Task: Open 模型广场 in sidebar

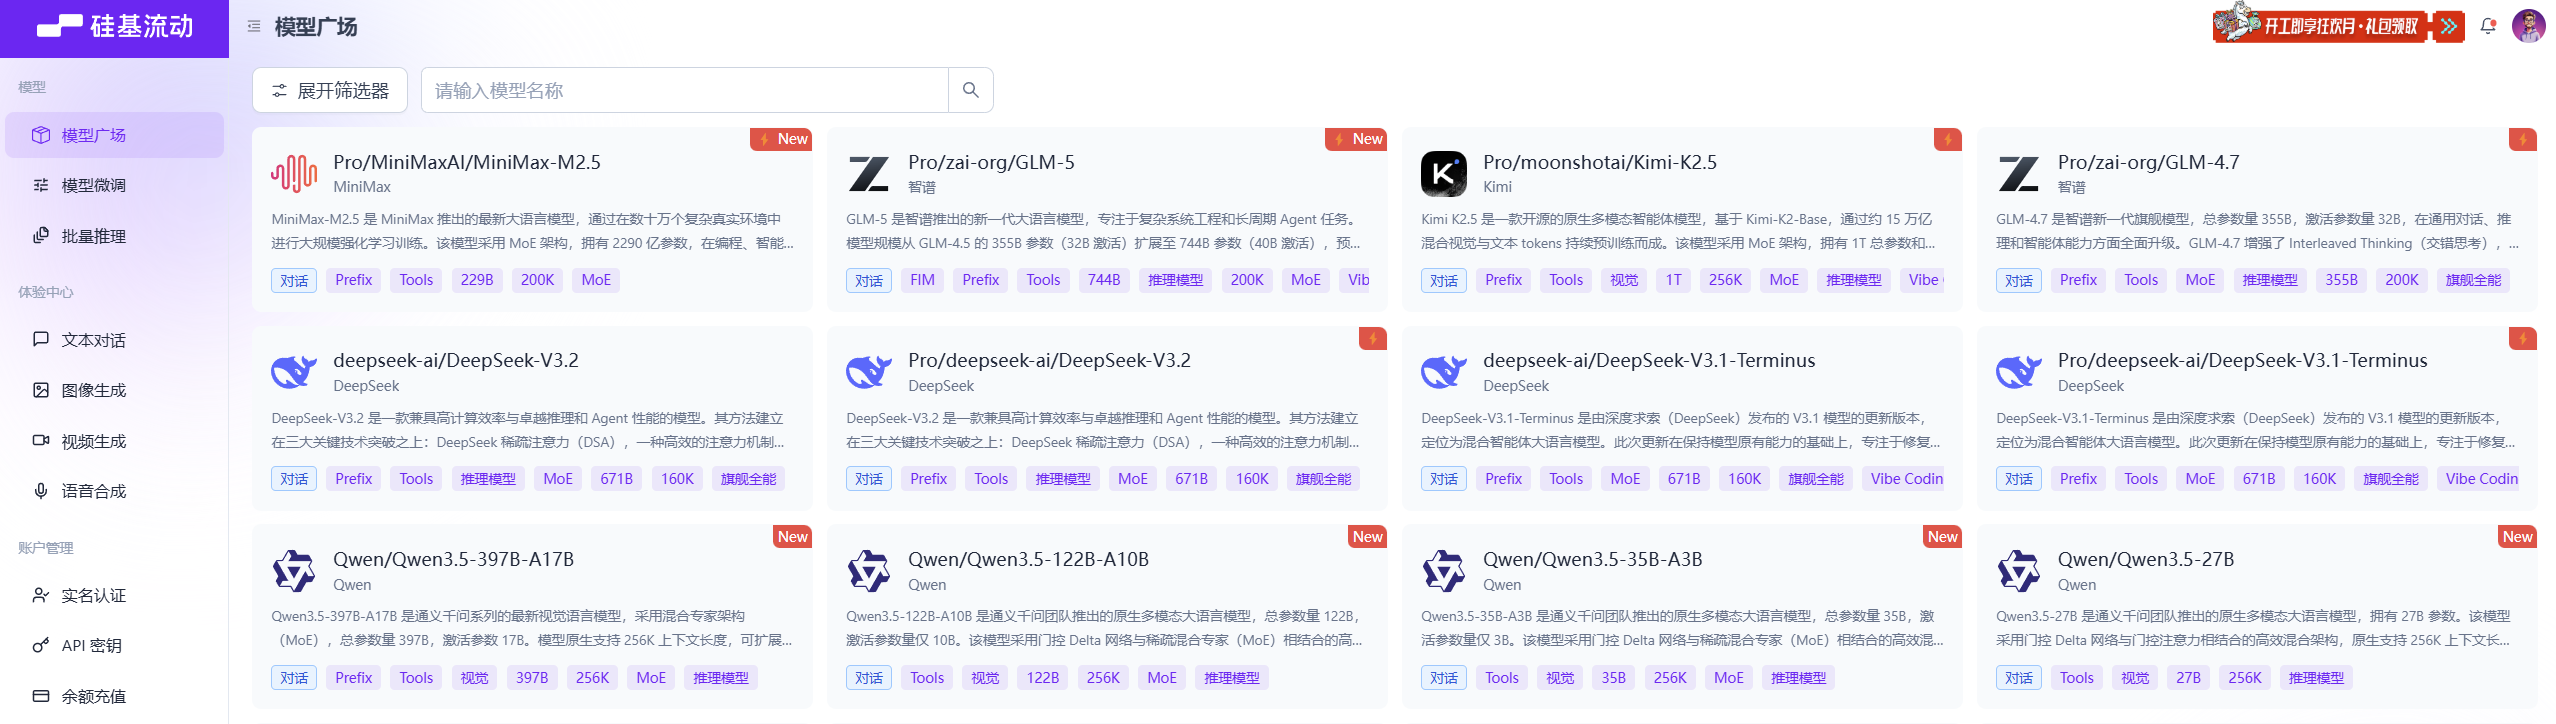Action: click(x=114, y=135)
